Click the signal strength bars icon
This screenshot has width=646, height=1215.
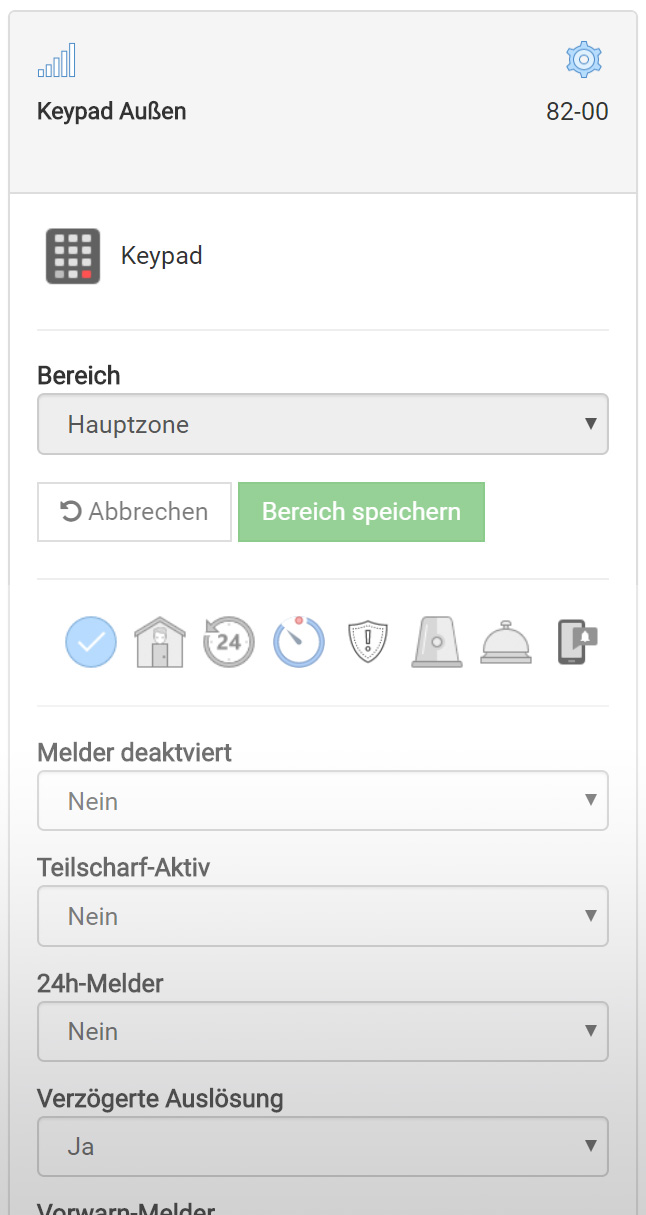[57, 62]
